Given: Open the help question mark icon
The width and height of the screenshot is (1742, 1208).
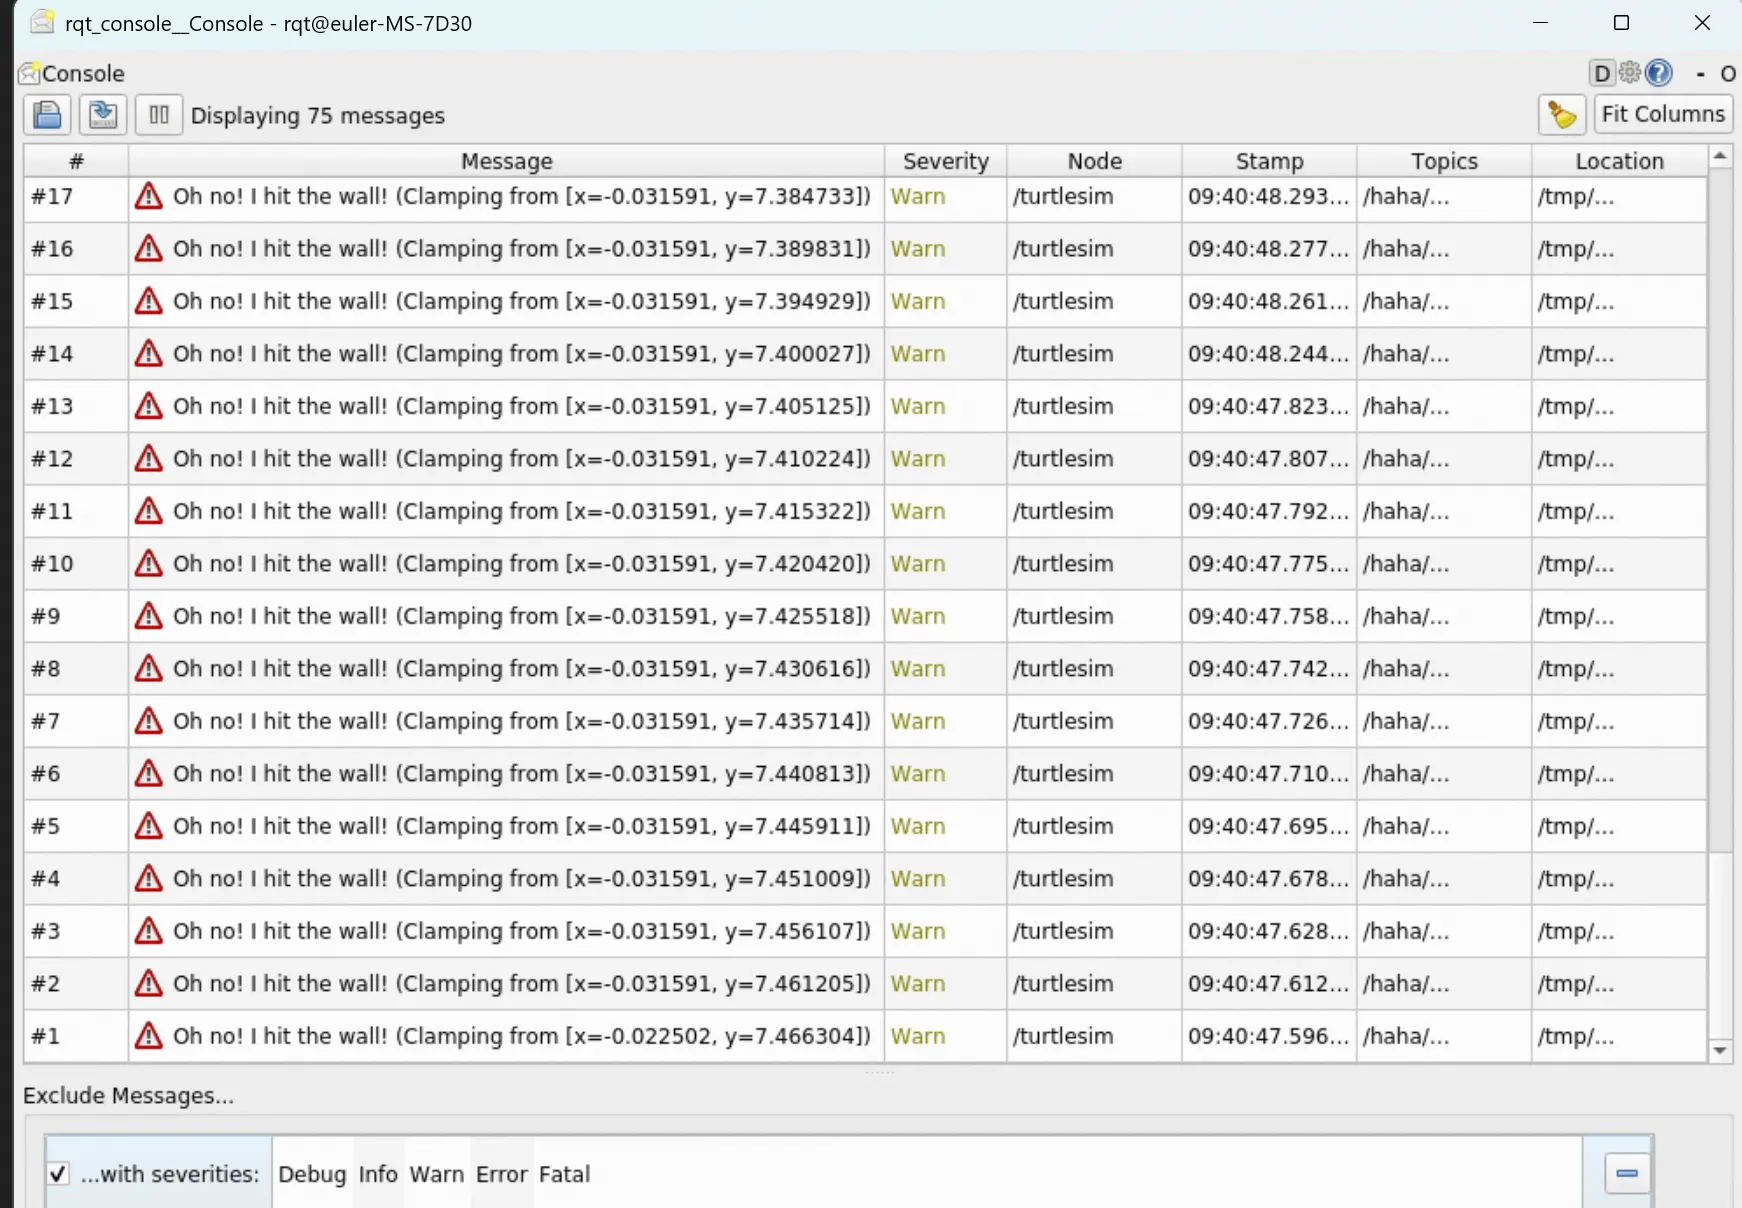Looking at the screenshot, I should pyautogui.click(x=1659, y=72).
